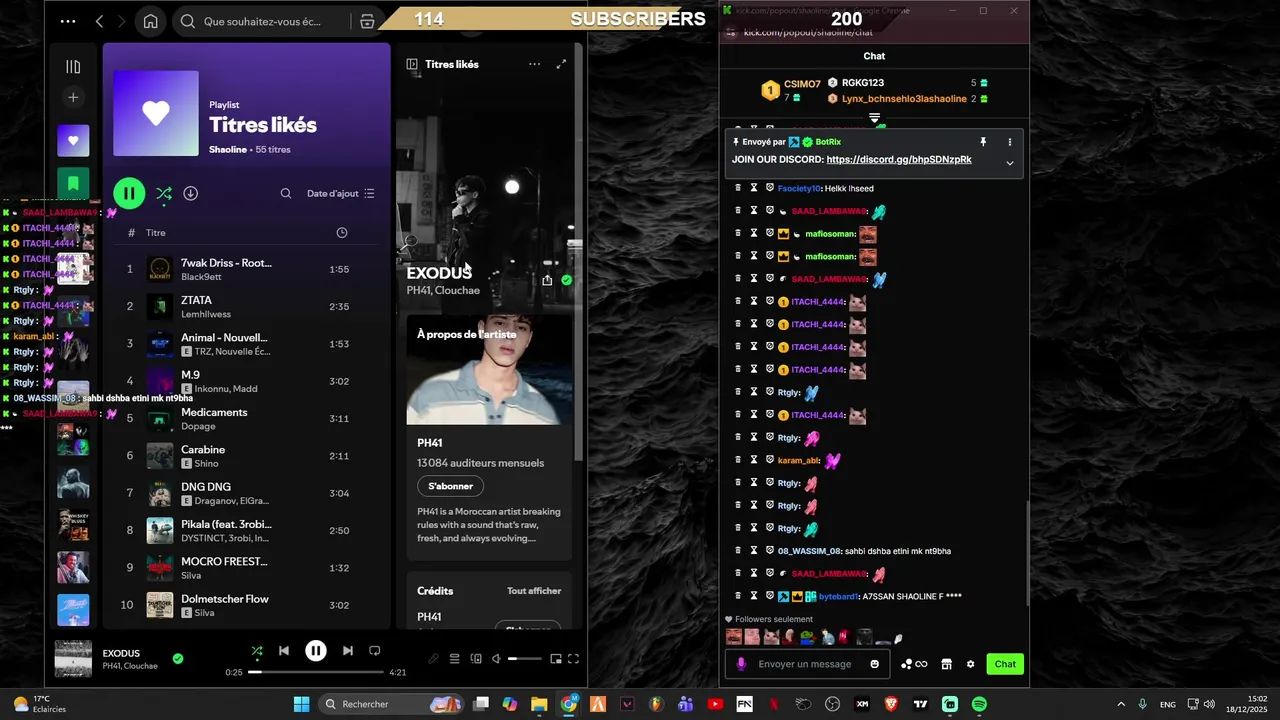
Task: Open the emoji picker in chat
Action: [x=875, y=664]
